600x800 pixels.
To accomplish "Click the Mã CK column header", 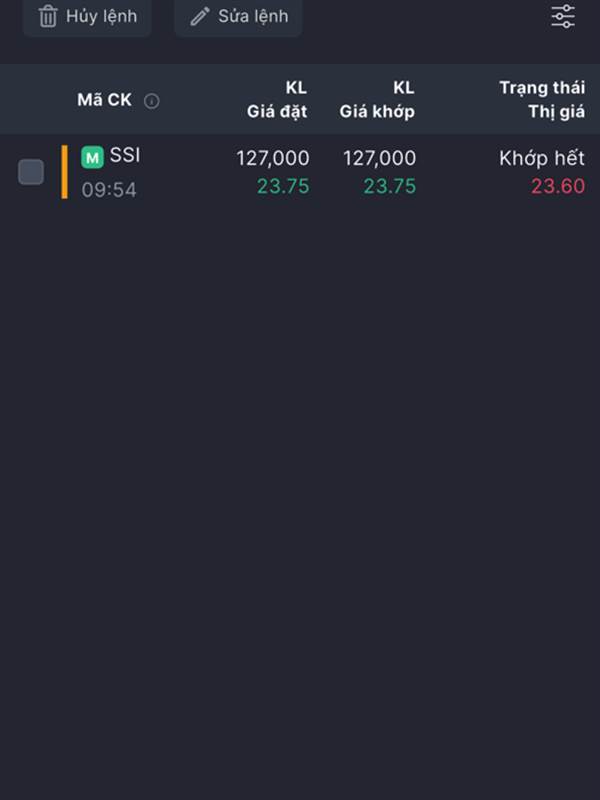I will tap(105, 100).
